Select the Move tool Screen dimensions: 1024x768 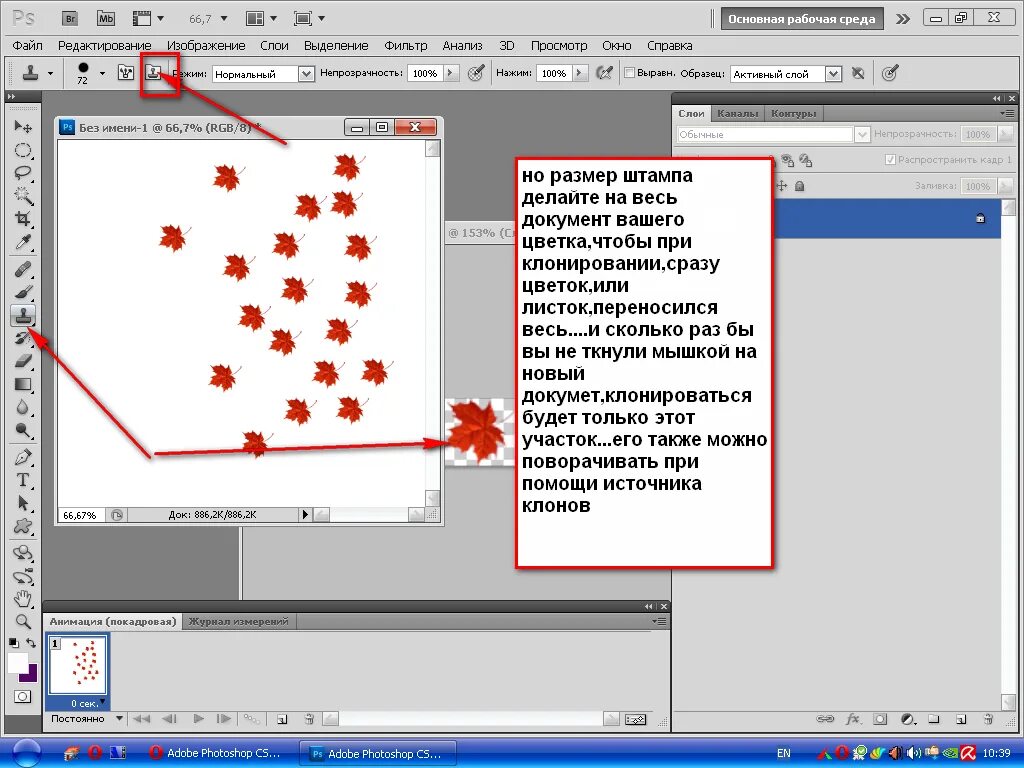(x=23, y=126)
